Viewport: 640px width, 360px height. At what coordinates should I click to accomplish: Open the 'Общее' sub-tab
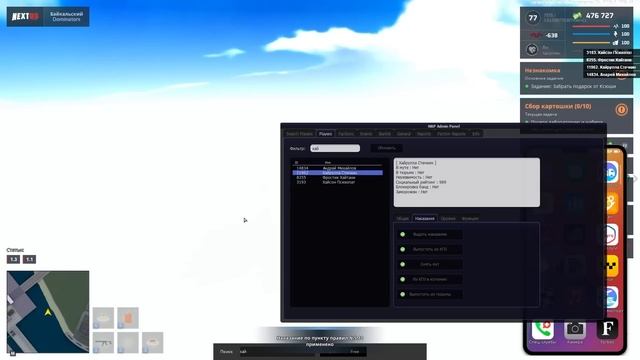pyautogui.click(x=402, y=219)
